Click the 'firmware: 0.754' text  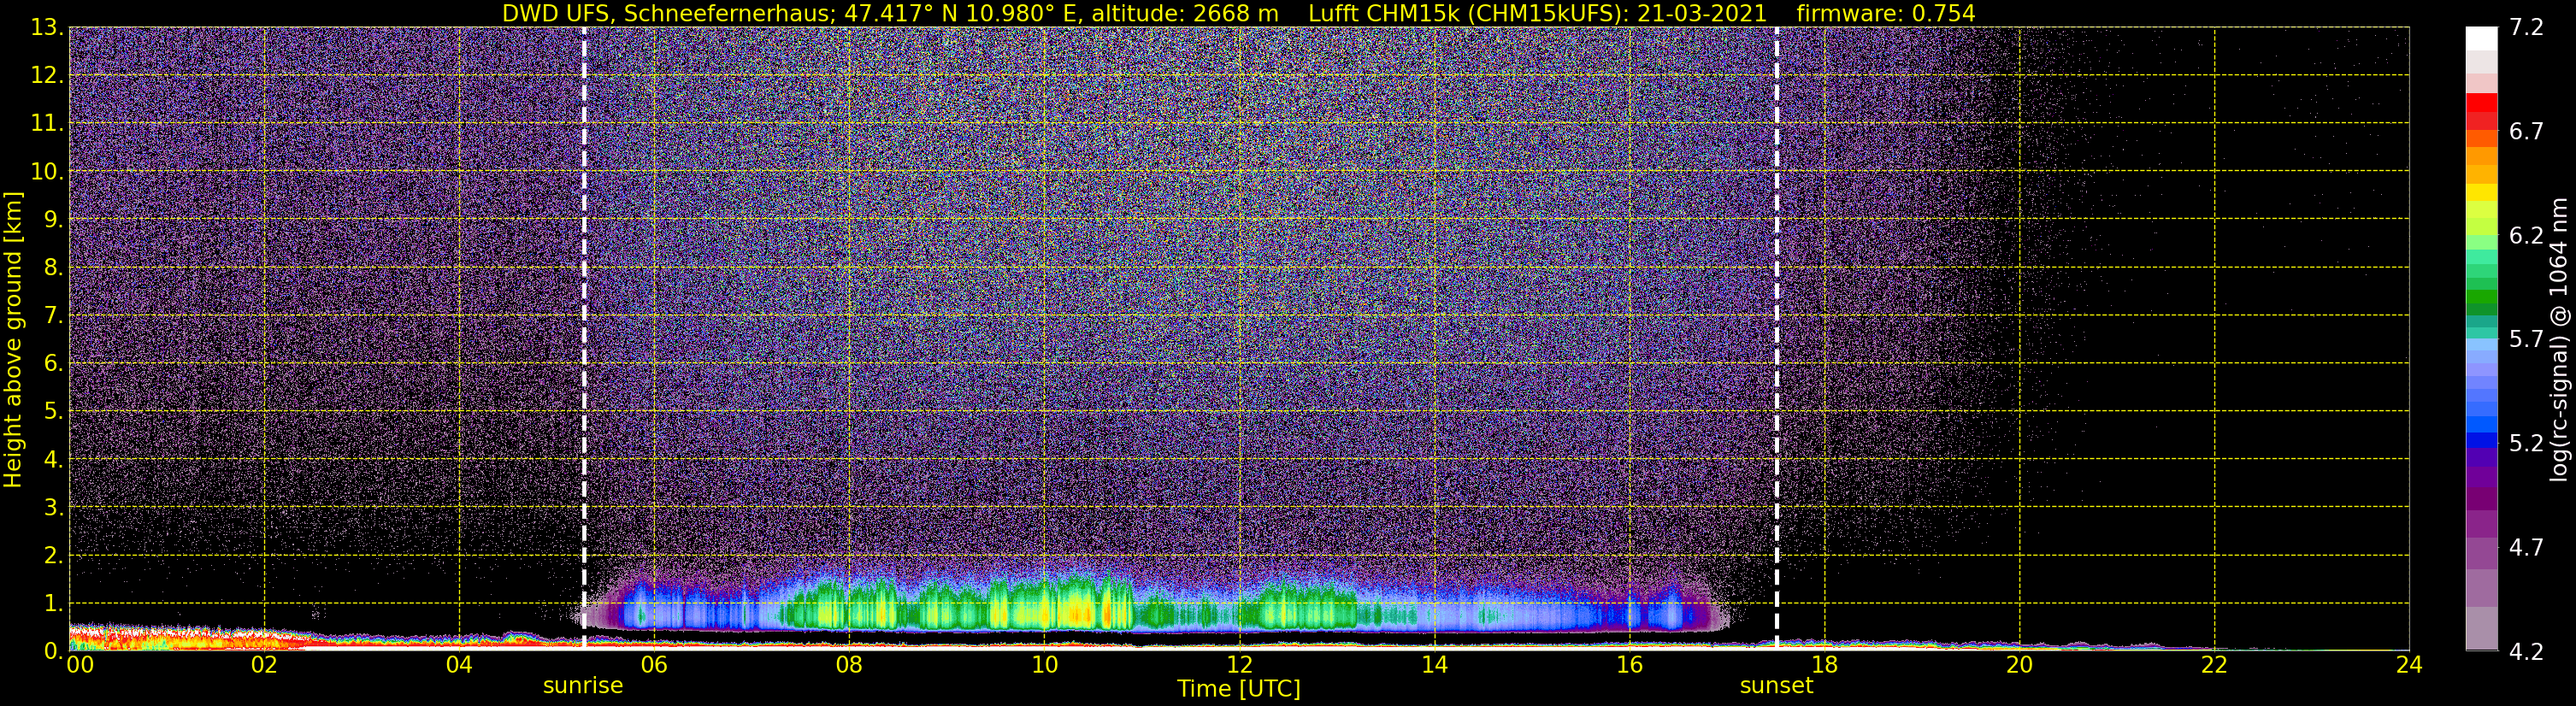1886,14
